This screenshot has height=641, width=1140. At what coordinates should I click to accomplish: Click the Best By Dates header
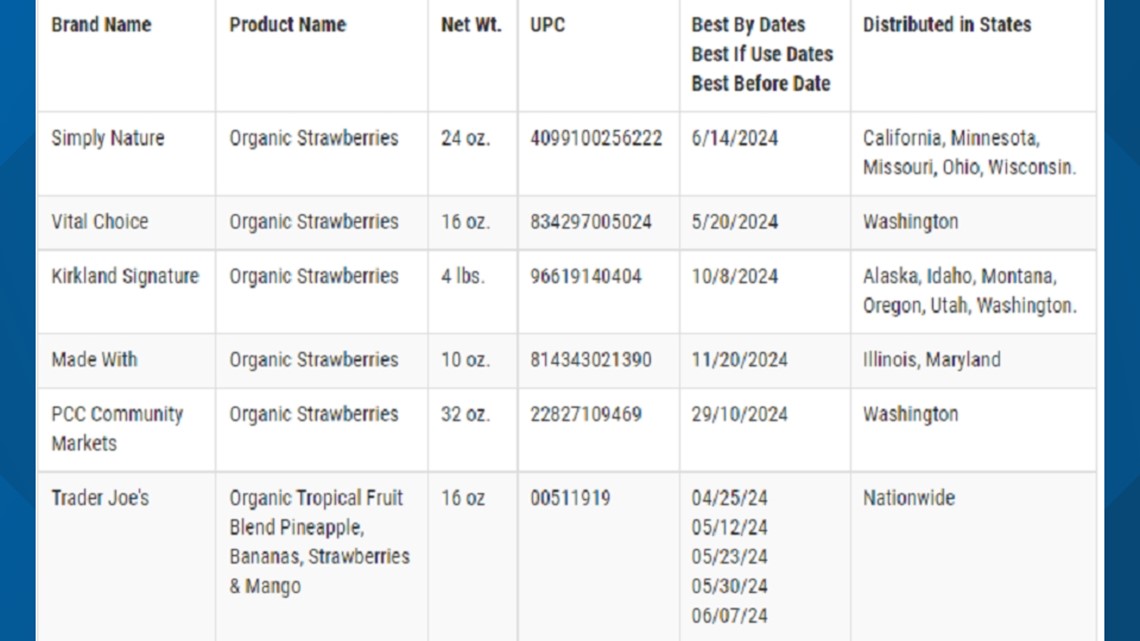point(748,24)
